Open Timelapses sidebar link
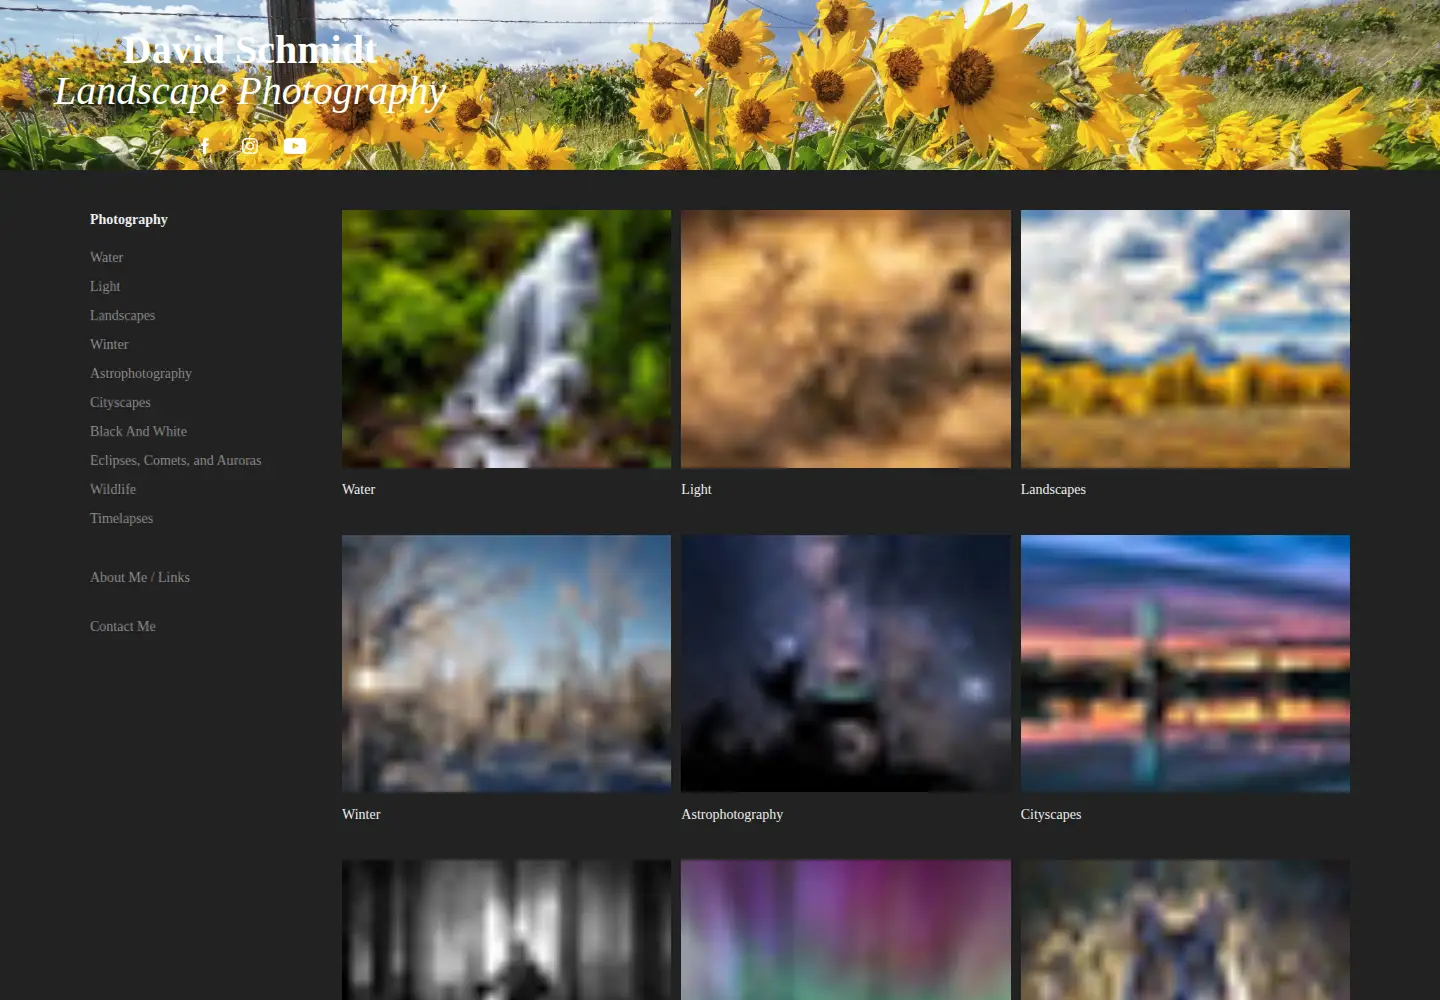This screenshot has height=1000, width=1440. pos(122,518)
